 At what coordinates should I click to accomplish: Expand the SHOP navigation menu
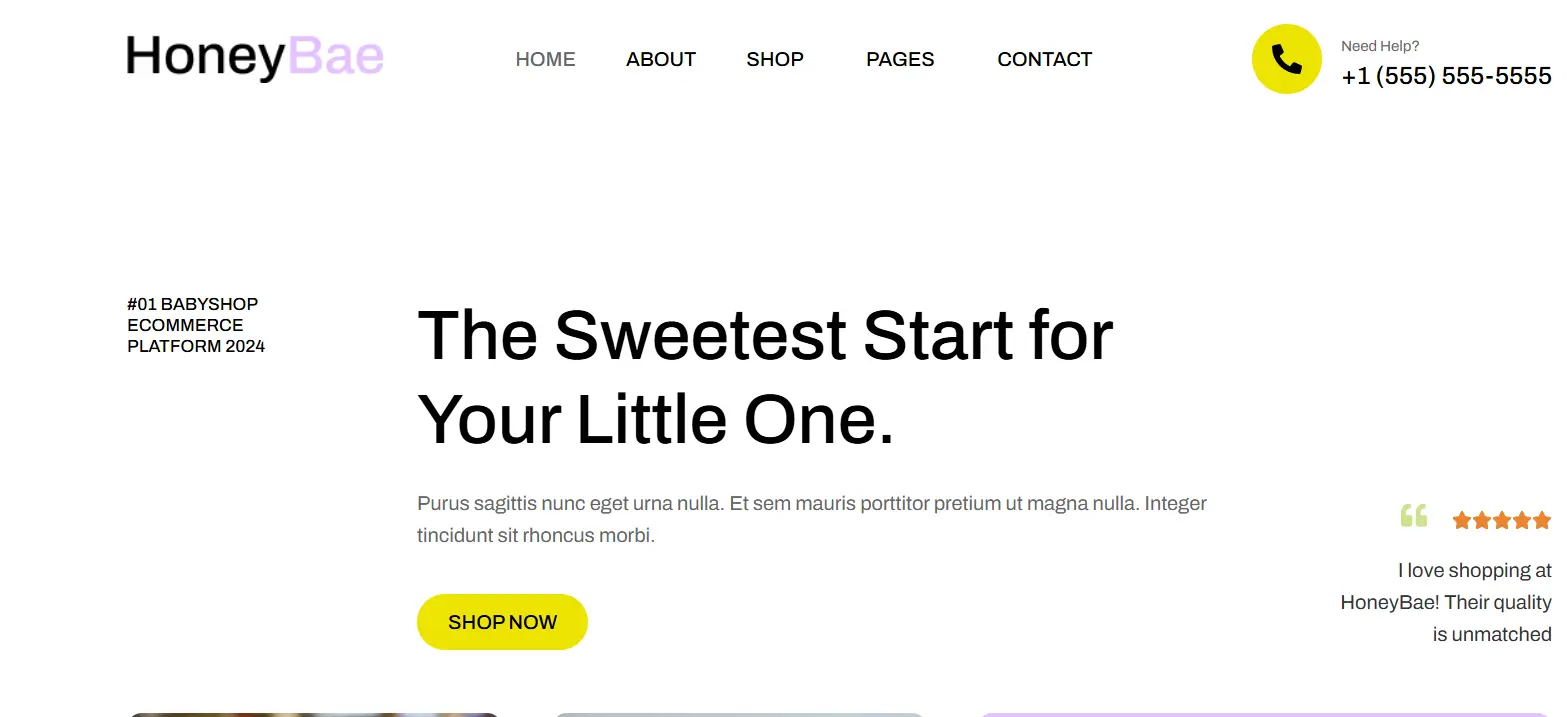(x=775, y=59)
